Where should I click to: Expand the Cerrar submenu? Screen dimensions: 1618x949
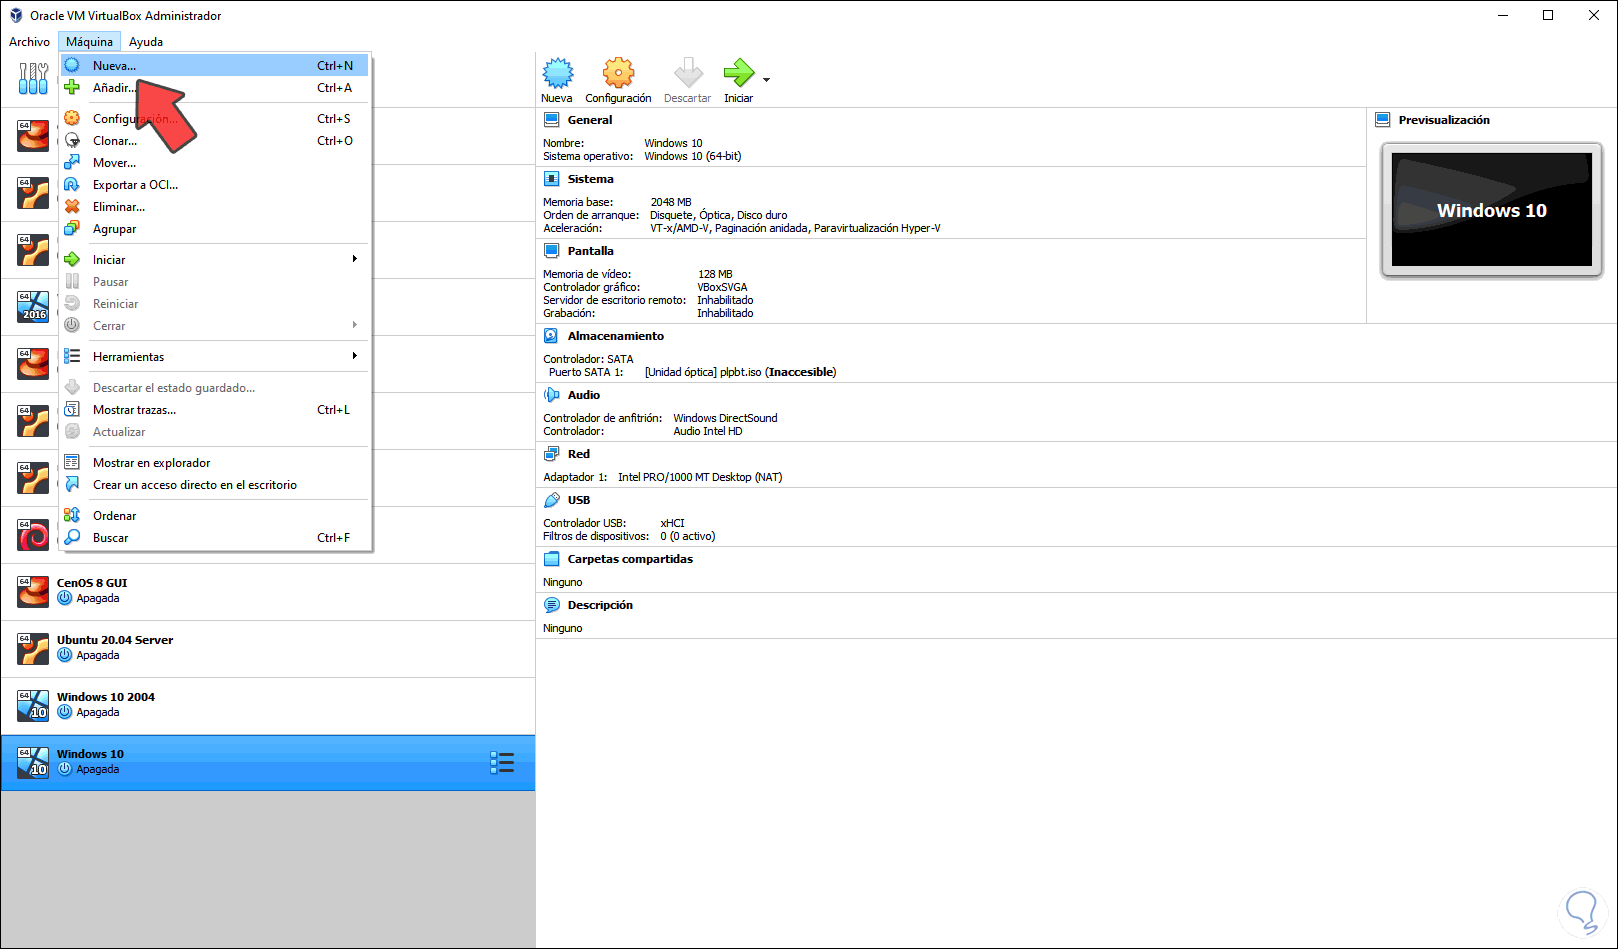pyautogui.click(x=215, y=326)
